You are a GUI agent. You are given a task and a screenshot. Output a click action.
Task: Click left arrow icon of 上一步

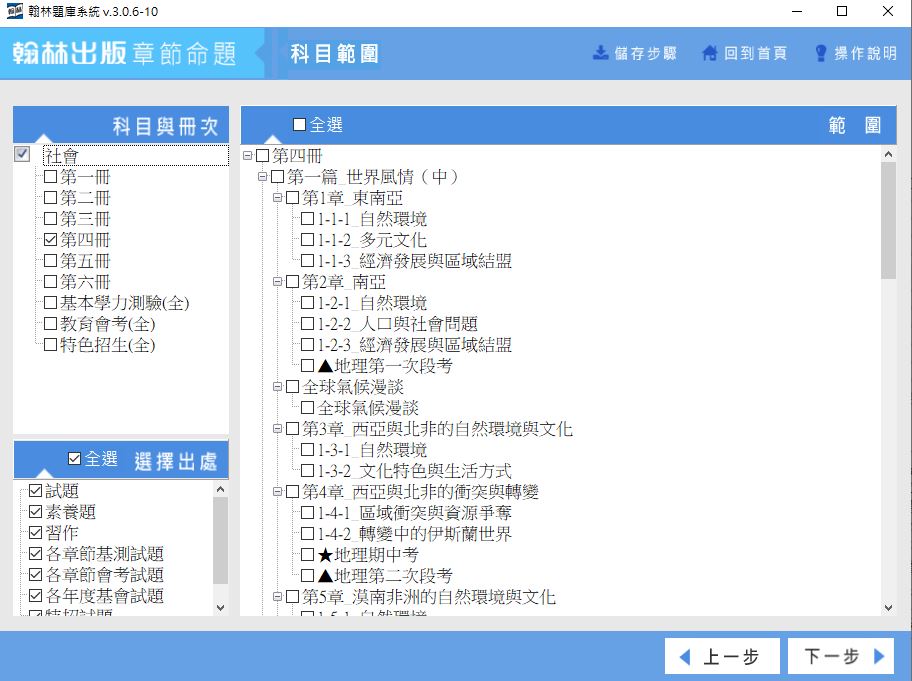pos(685,657)
